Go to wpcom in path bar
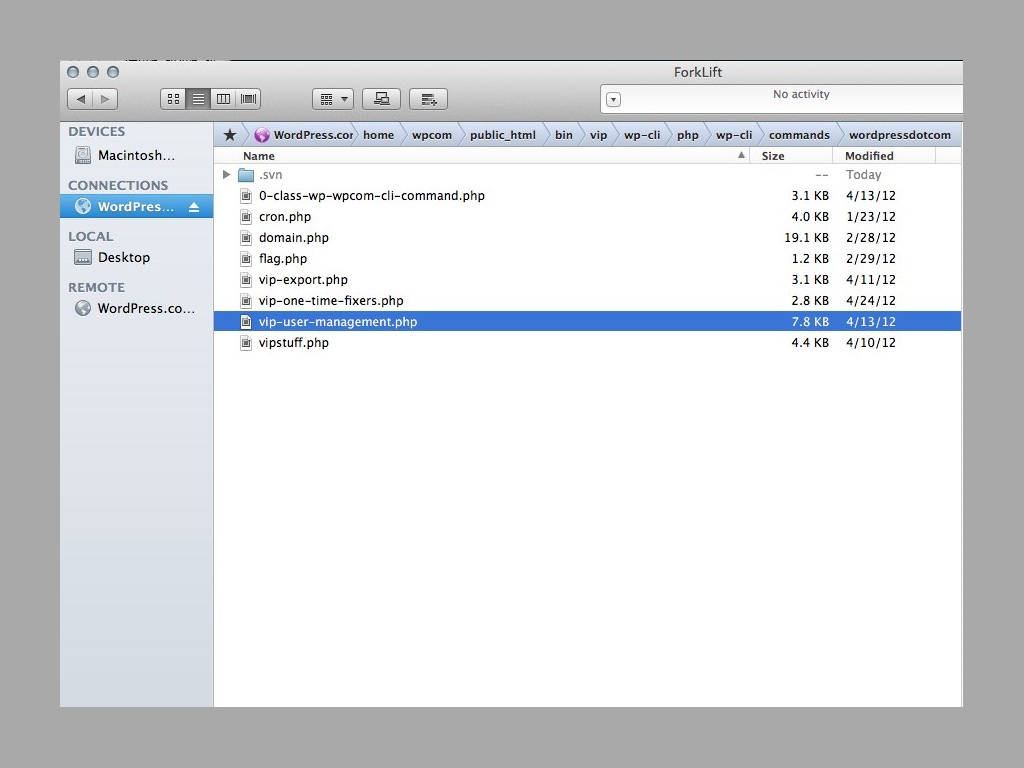The height and width of the screenshot is (768, 1024). [x=432, y=135]
